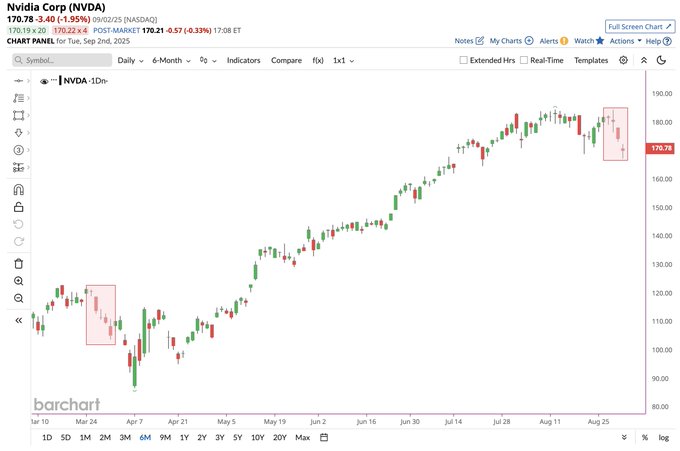Viewport: 680px width, 451px height.
Task: Select the 1M range
Action: point(85,438)
